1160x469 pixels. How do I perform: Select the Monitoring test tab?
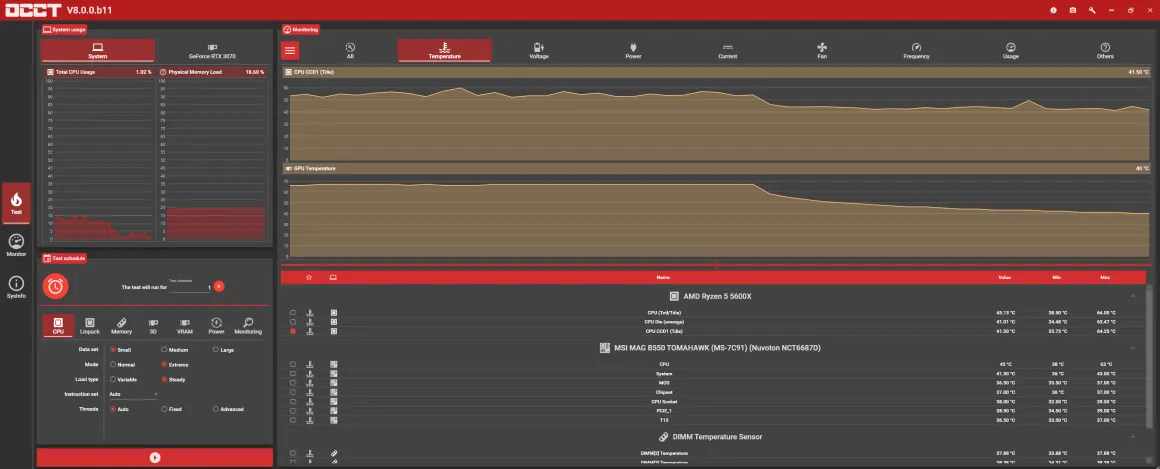(x=249, y=326)
